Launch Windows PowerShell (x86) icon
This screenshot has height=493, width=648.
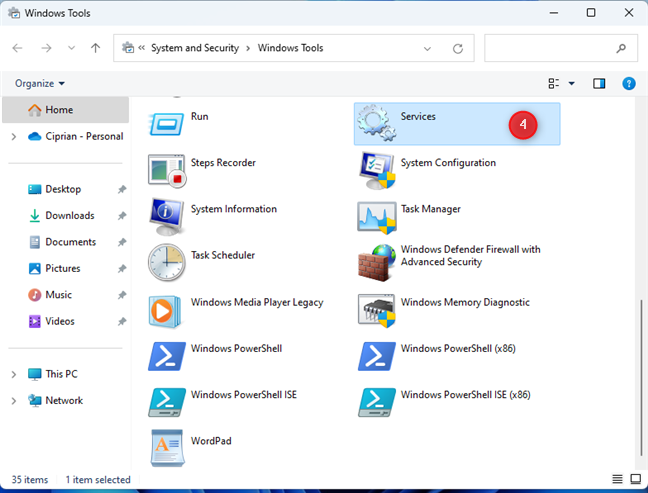pyautogui.click(x=377, y=356)
